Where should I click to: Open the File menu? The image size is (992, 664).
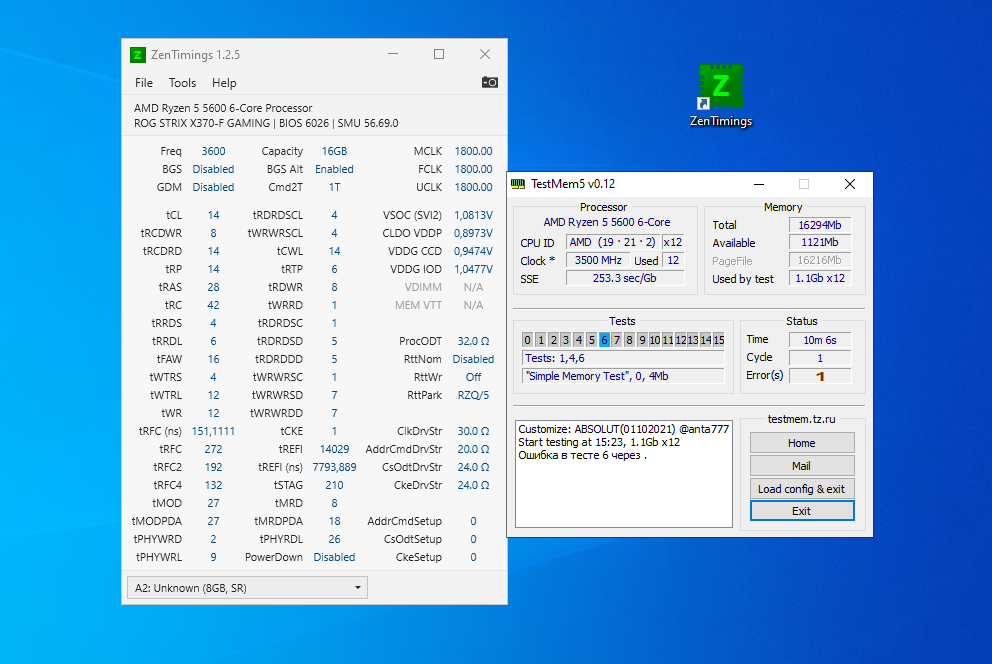(x=144, y=83)
